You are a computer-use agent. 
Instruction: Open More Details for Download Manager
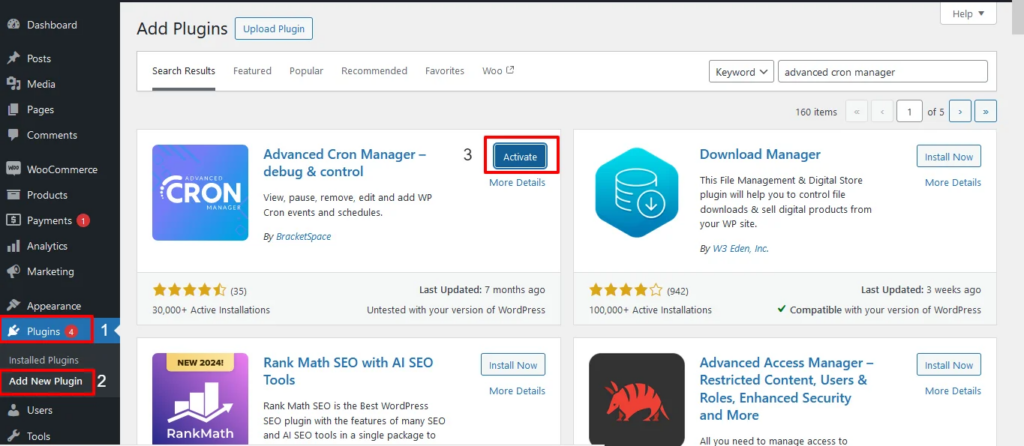tap(953, 183)
